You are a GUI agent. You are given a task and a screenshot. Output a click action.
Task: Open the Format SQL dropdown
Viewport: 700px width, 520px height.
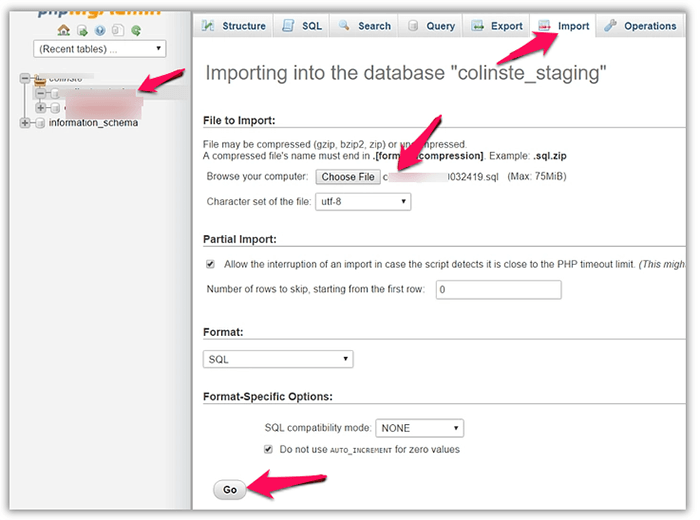pos(278,359)
